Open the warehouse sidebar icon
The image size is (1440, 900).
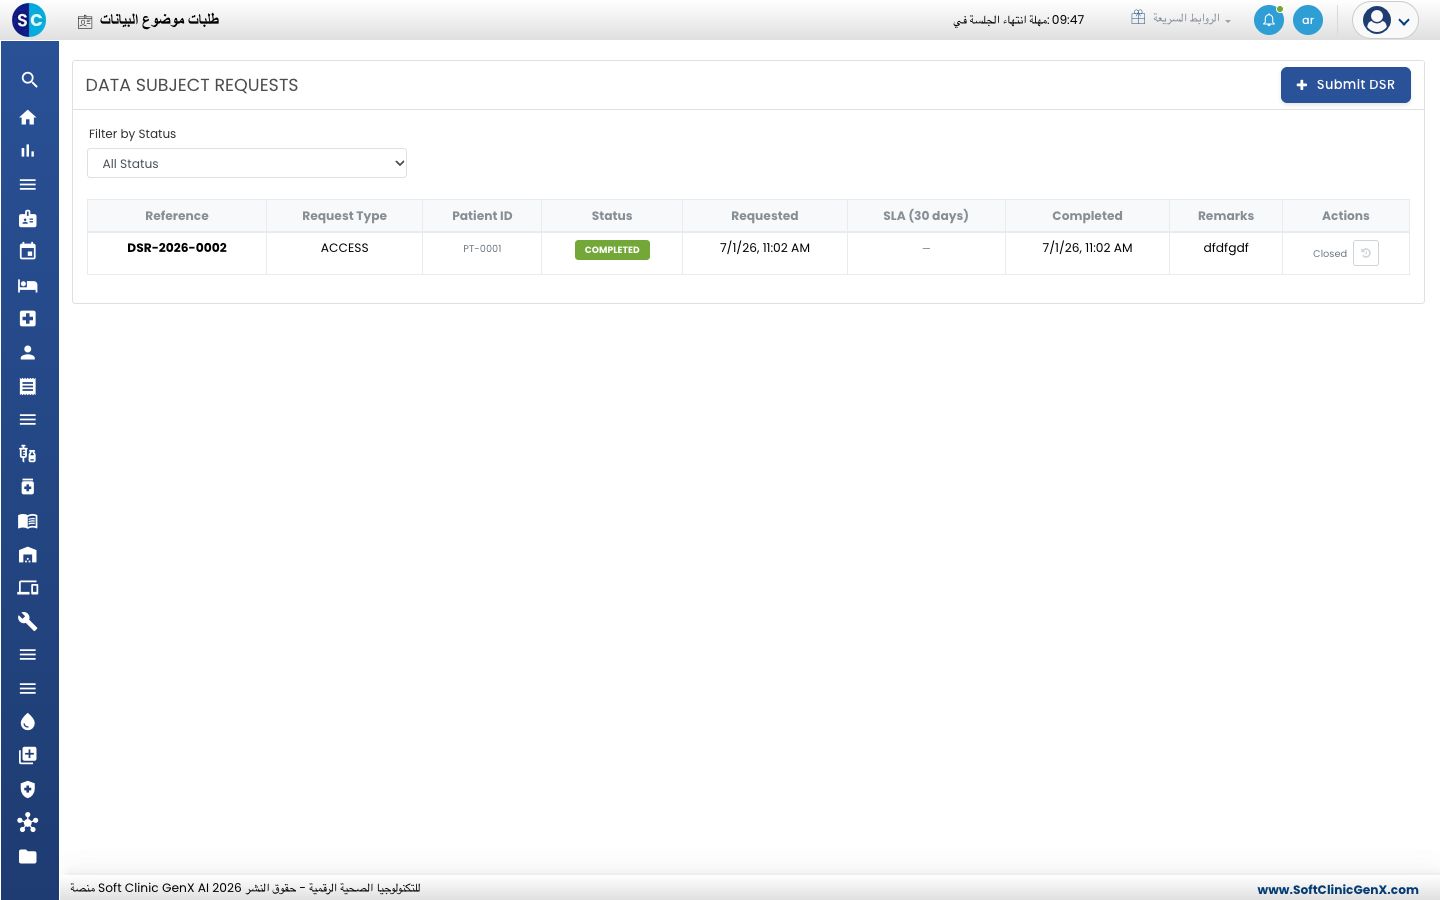pyautogui.click(x=28, y=555)
